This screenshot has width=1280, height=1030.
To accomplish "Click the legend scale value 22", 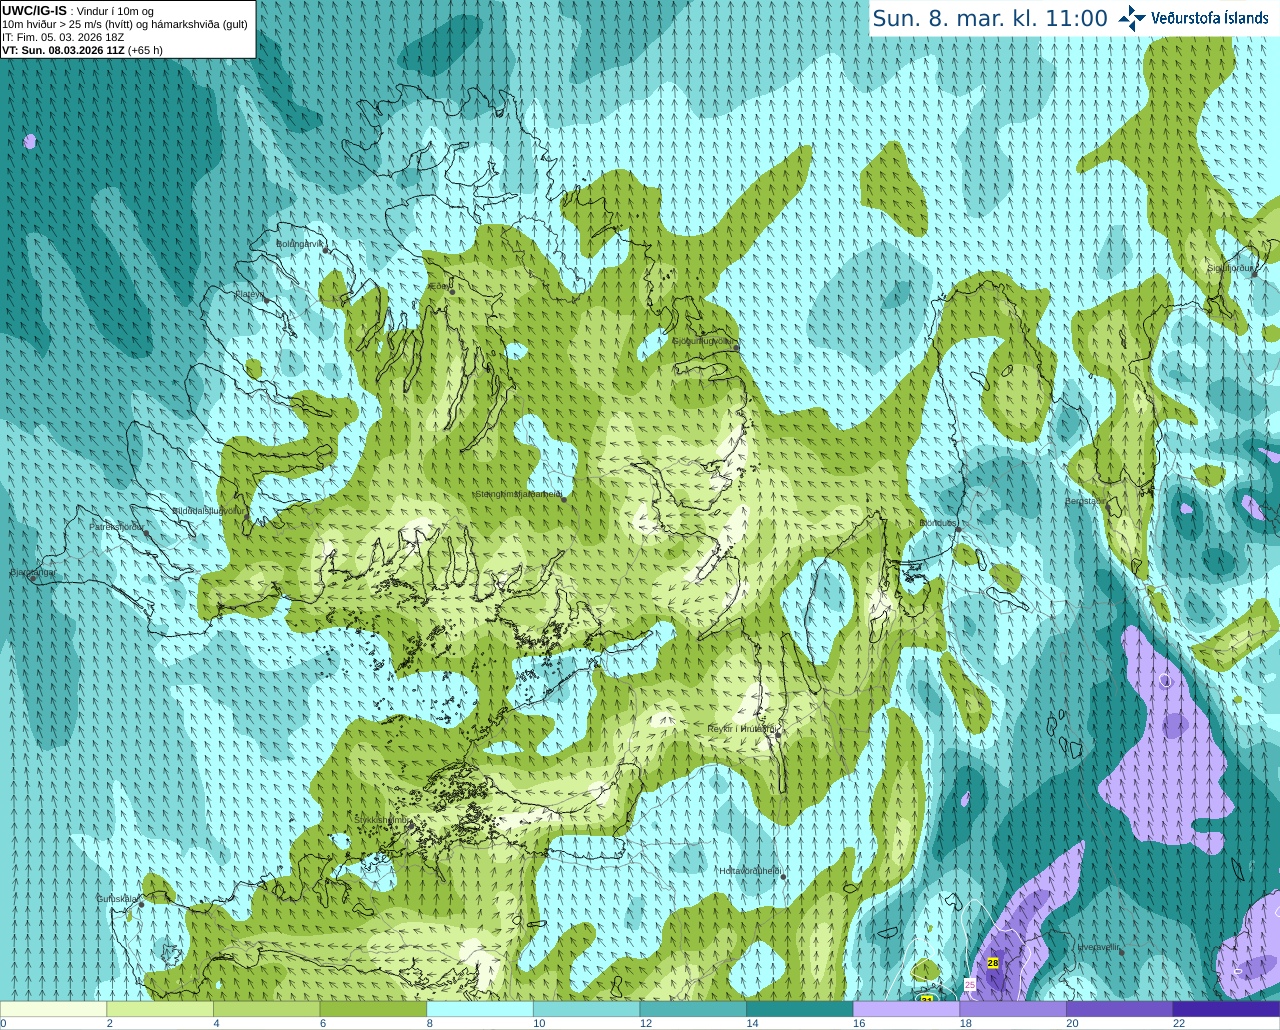I will point(1179,1023).
